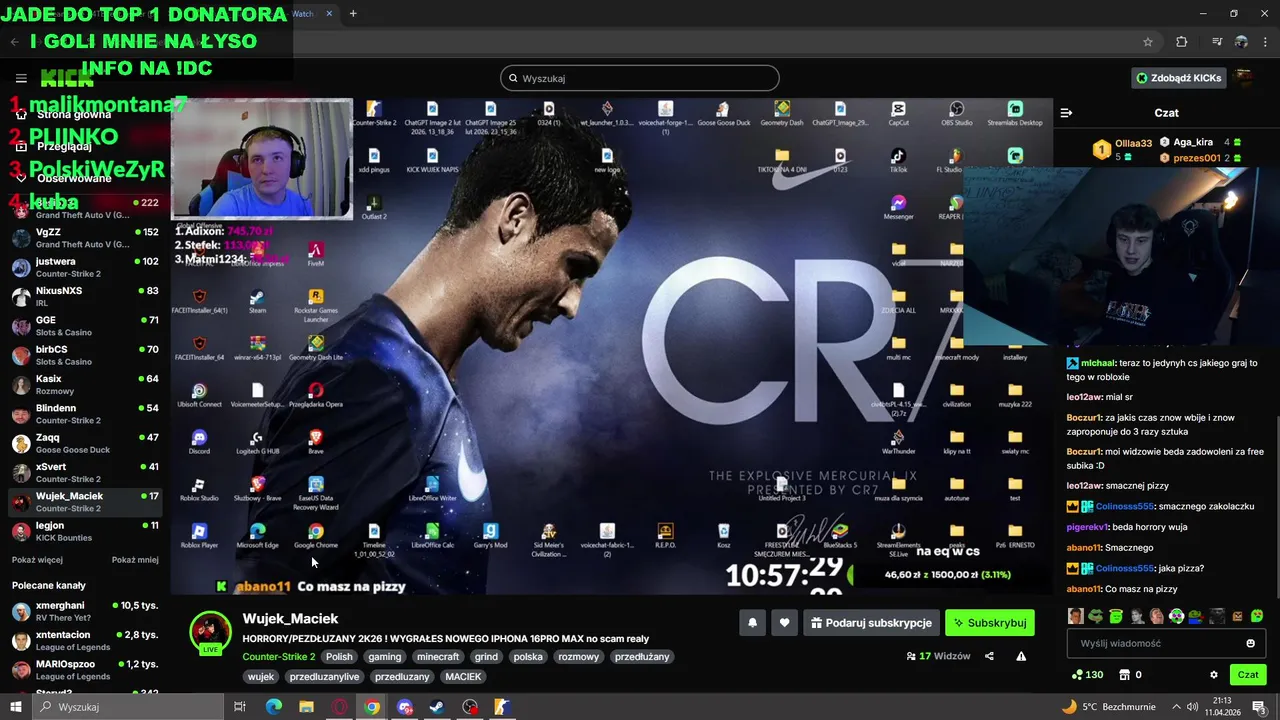Screen dimensions: 1280x720
Task: Insert the green halo emote
Action: tap(1116, 616)
